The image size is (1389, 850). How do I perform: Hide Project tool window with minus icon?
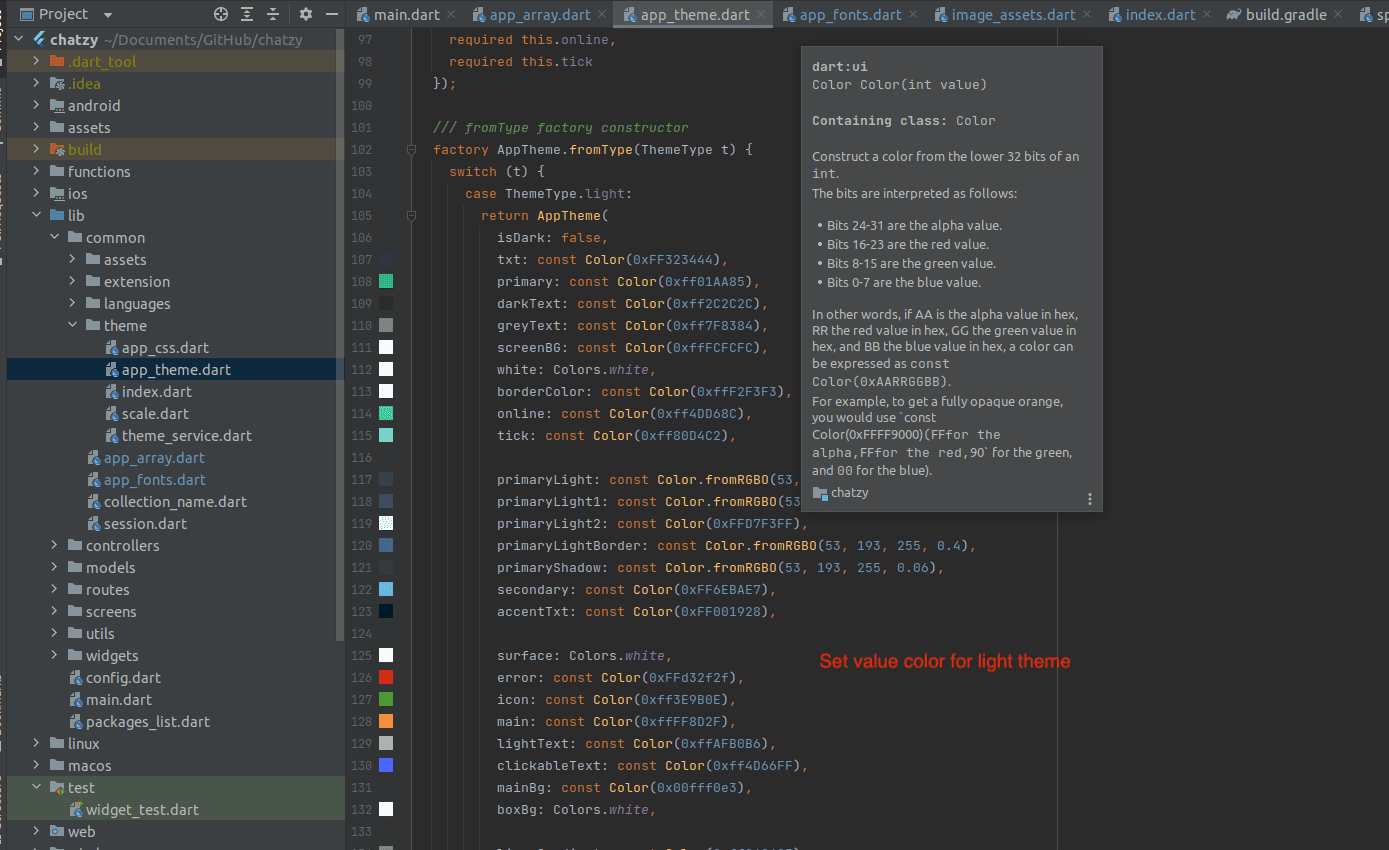(x=333, y=14)
